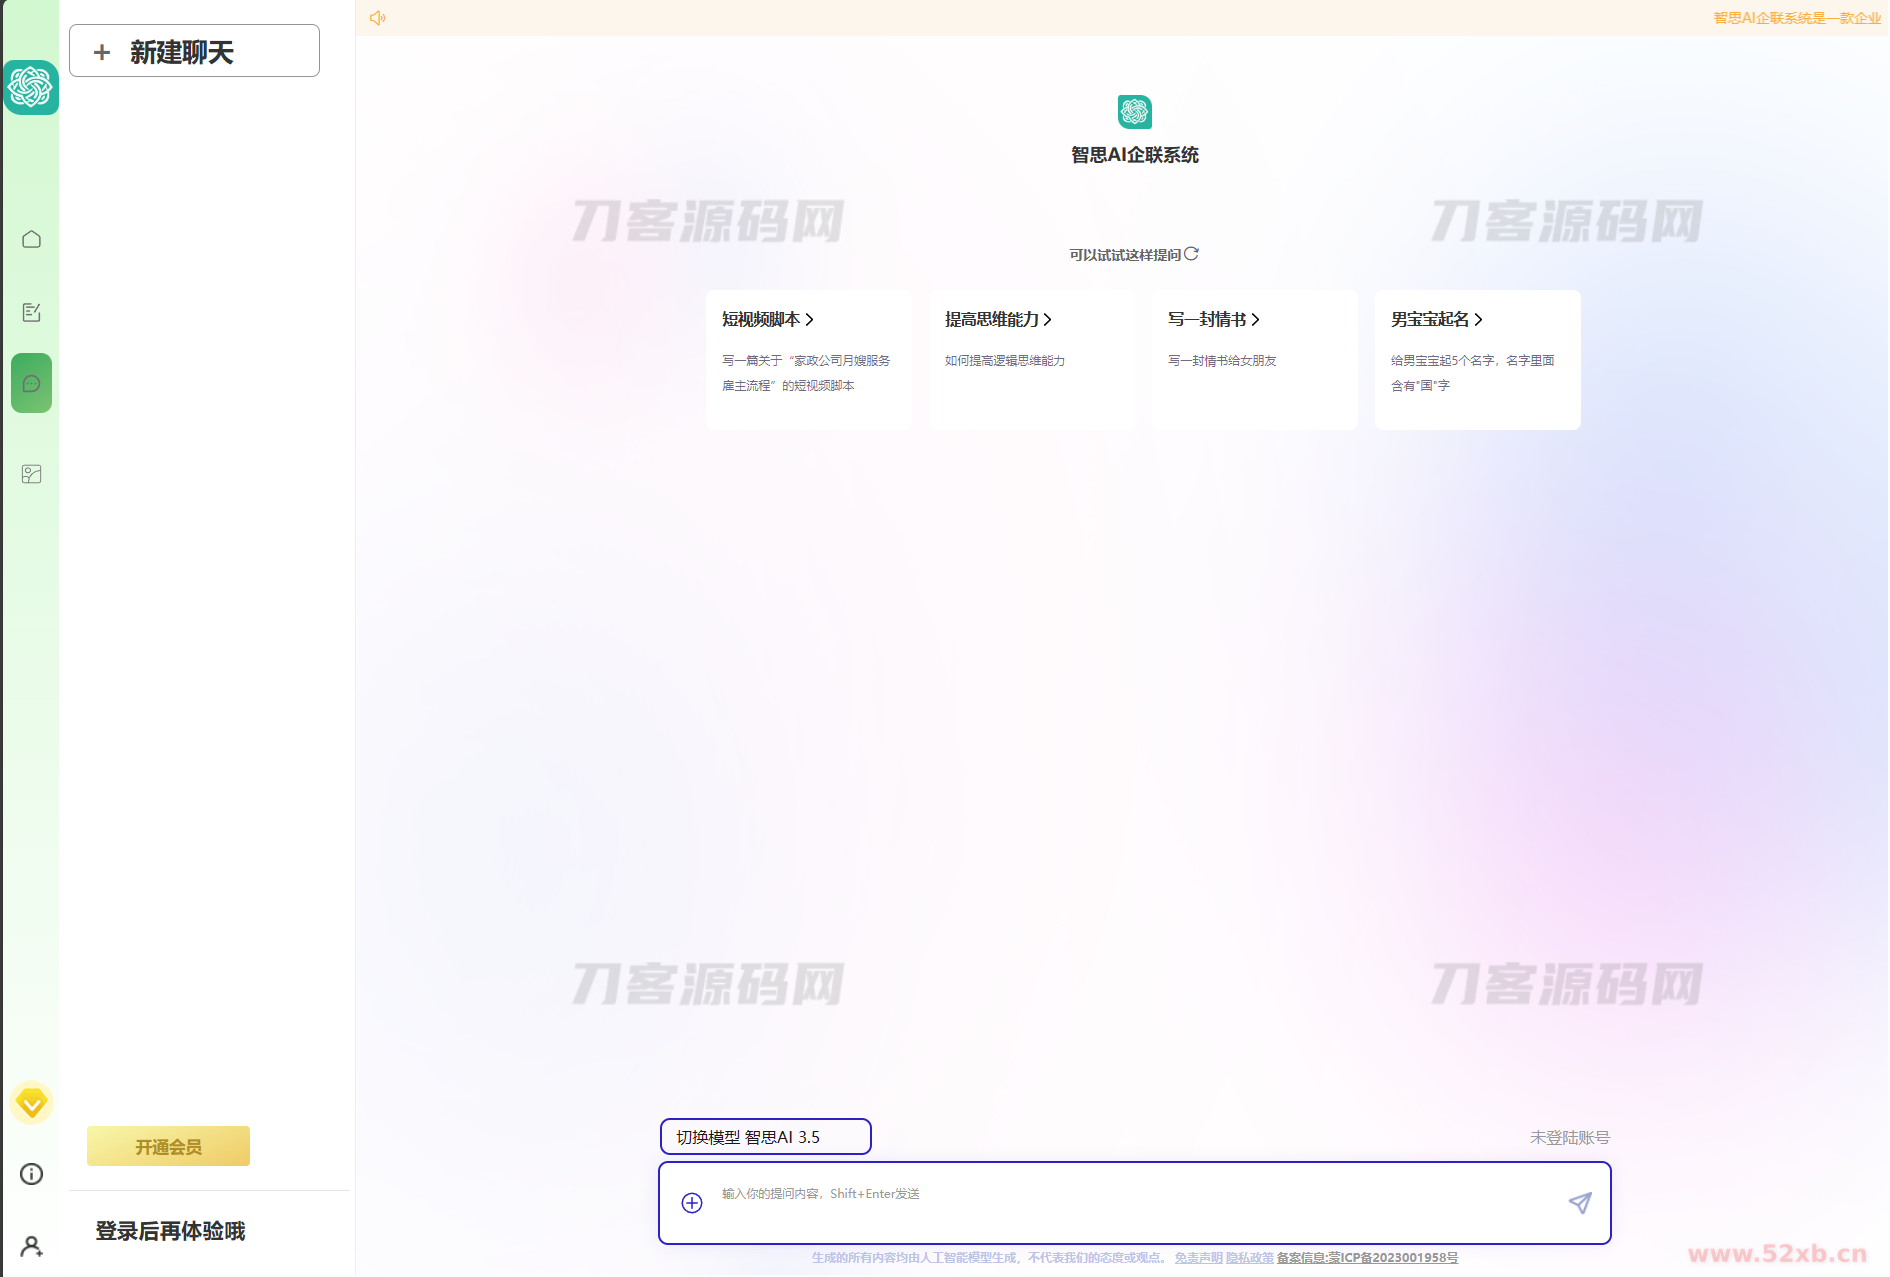Click the plus circle icon in the input box

(691, 1203)
